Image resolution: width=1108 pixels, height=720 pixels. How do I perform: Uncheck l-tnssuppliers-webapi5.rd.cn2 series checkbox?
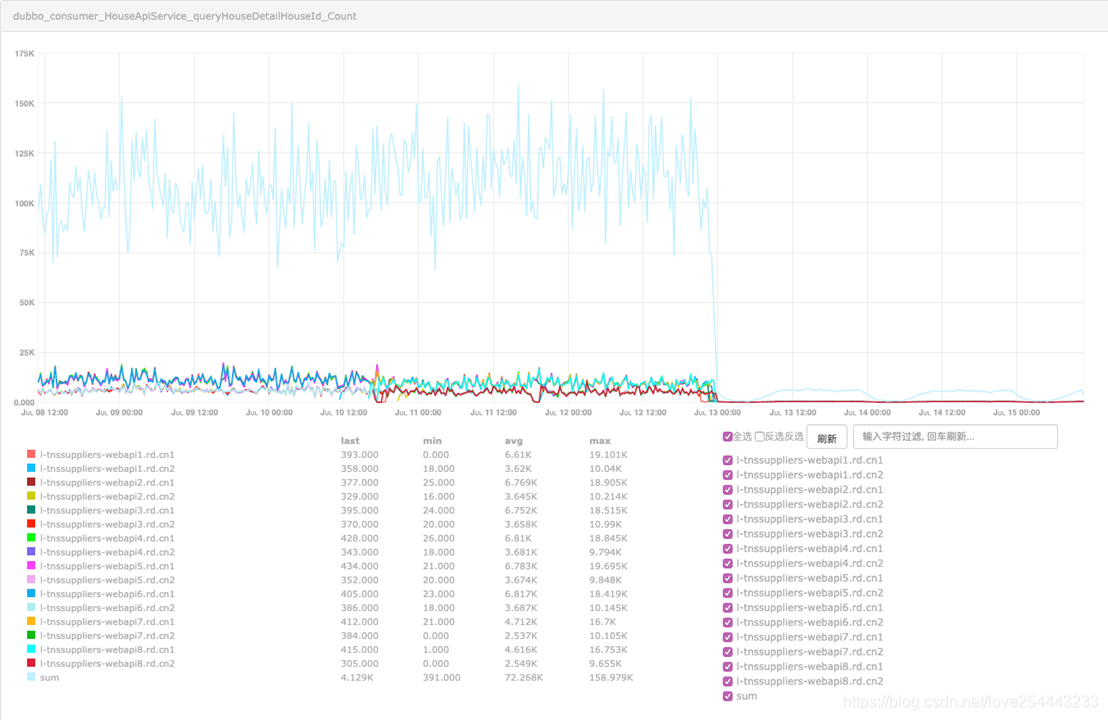728,593
